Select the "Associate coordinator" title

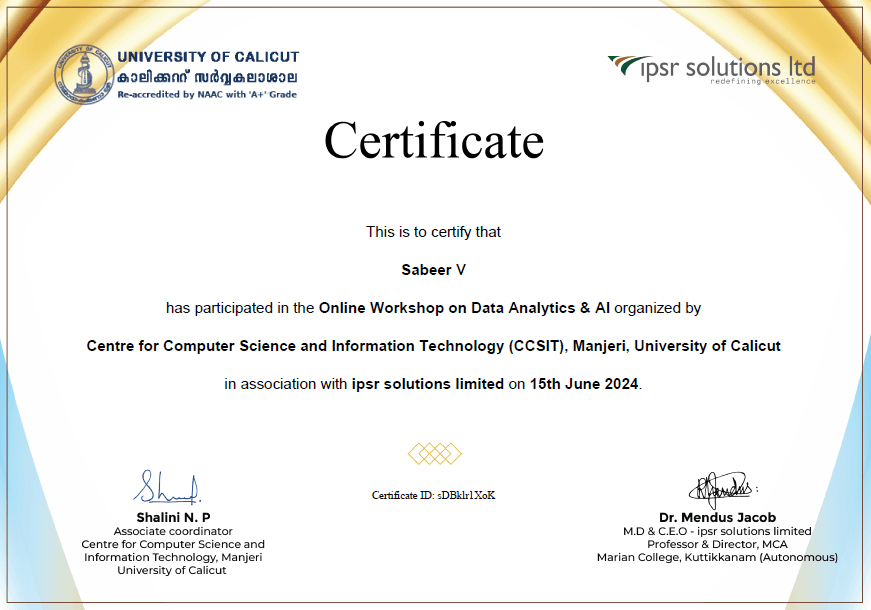point(173,532)
